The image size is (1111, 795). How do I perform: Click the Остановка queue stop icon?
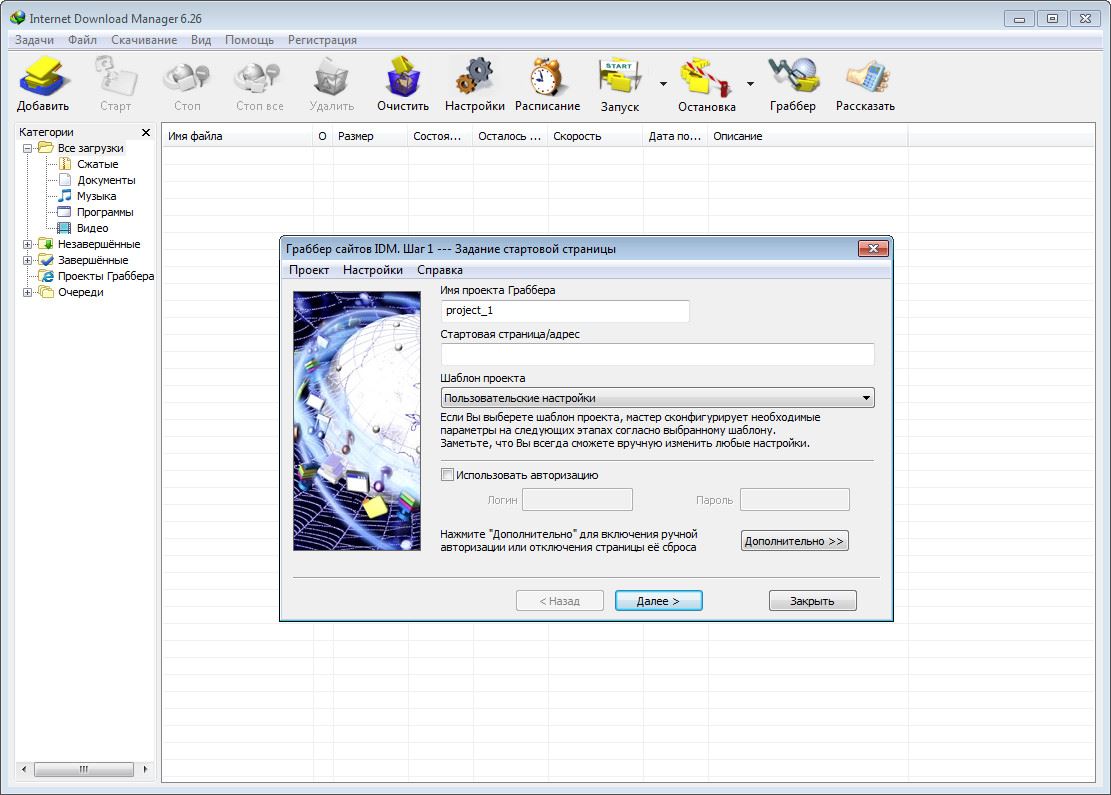pos(706,77)
